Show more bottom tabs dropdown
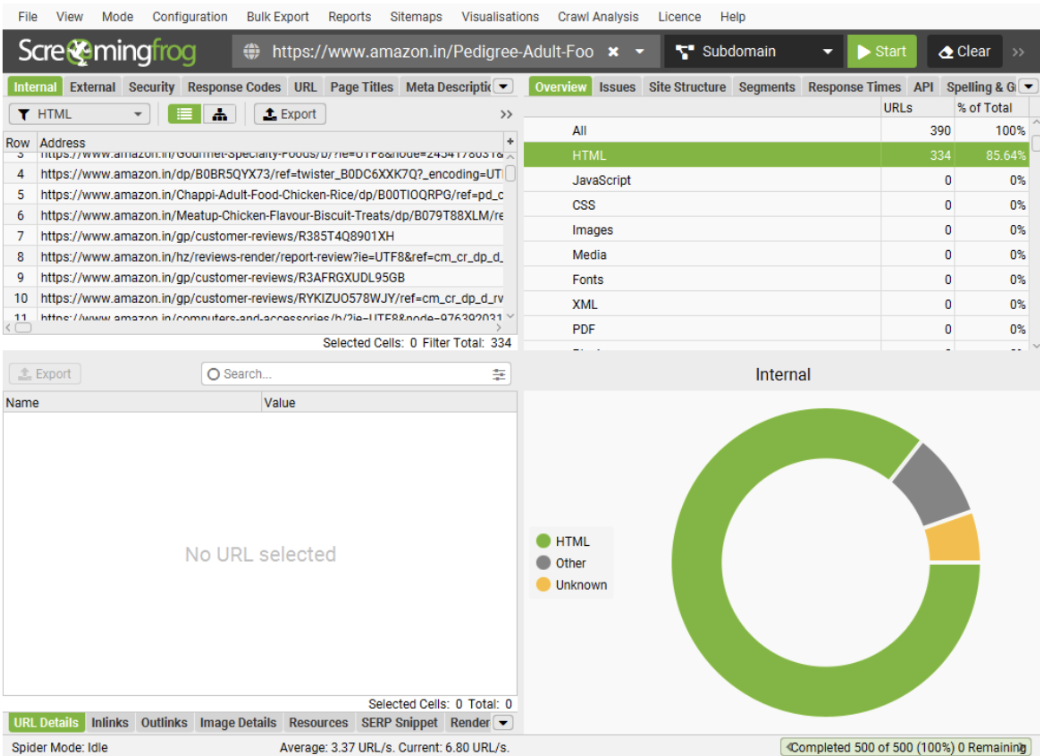1040x756 pixels. click(503, 723)
